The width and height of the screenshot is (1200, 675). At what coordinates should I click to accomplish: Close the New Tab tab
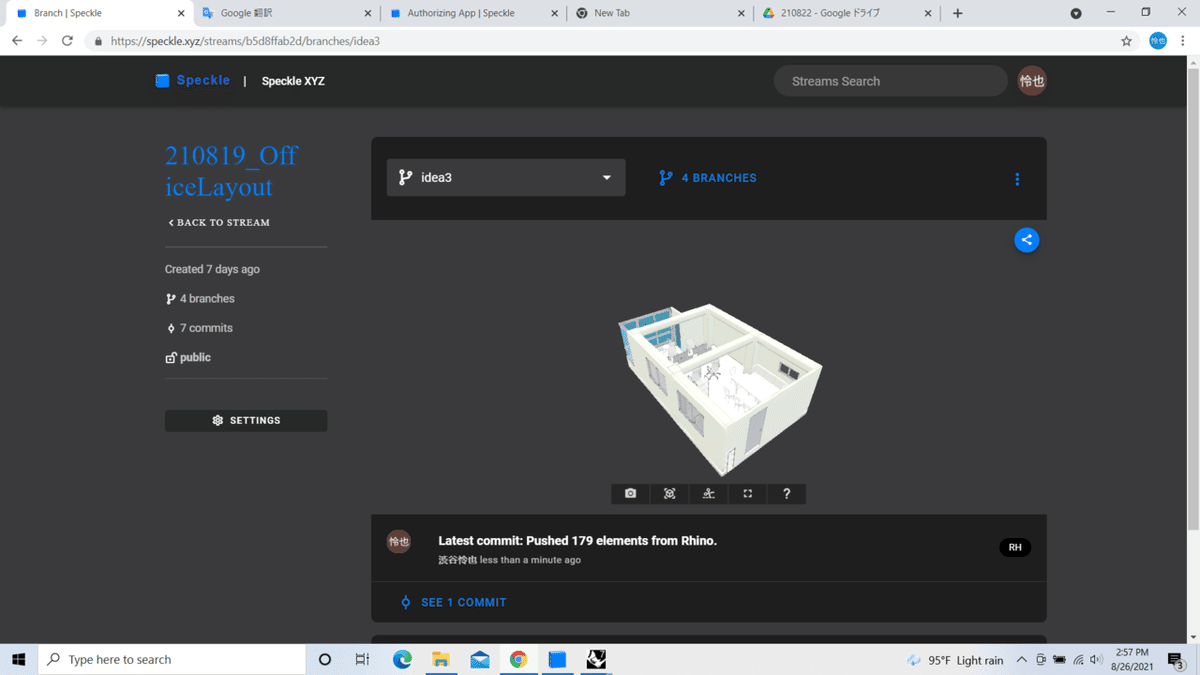[x=741, y=13]
